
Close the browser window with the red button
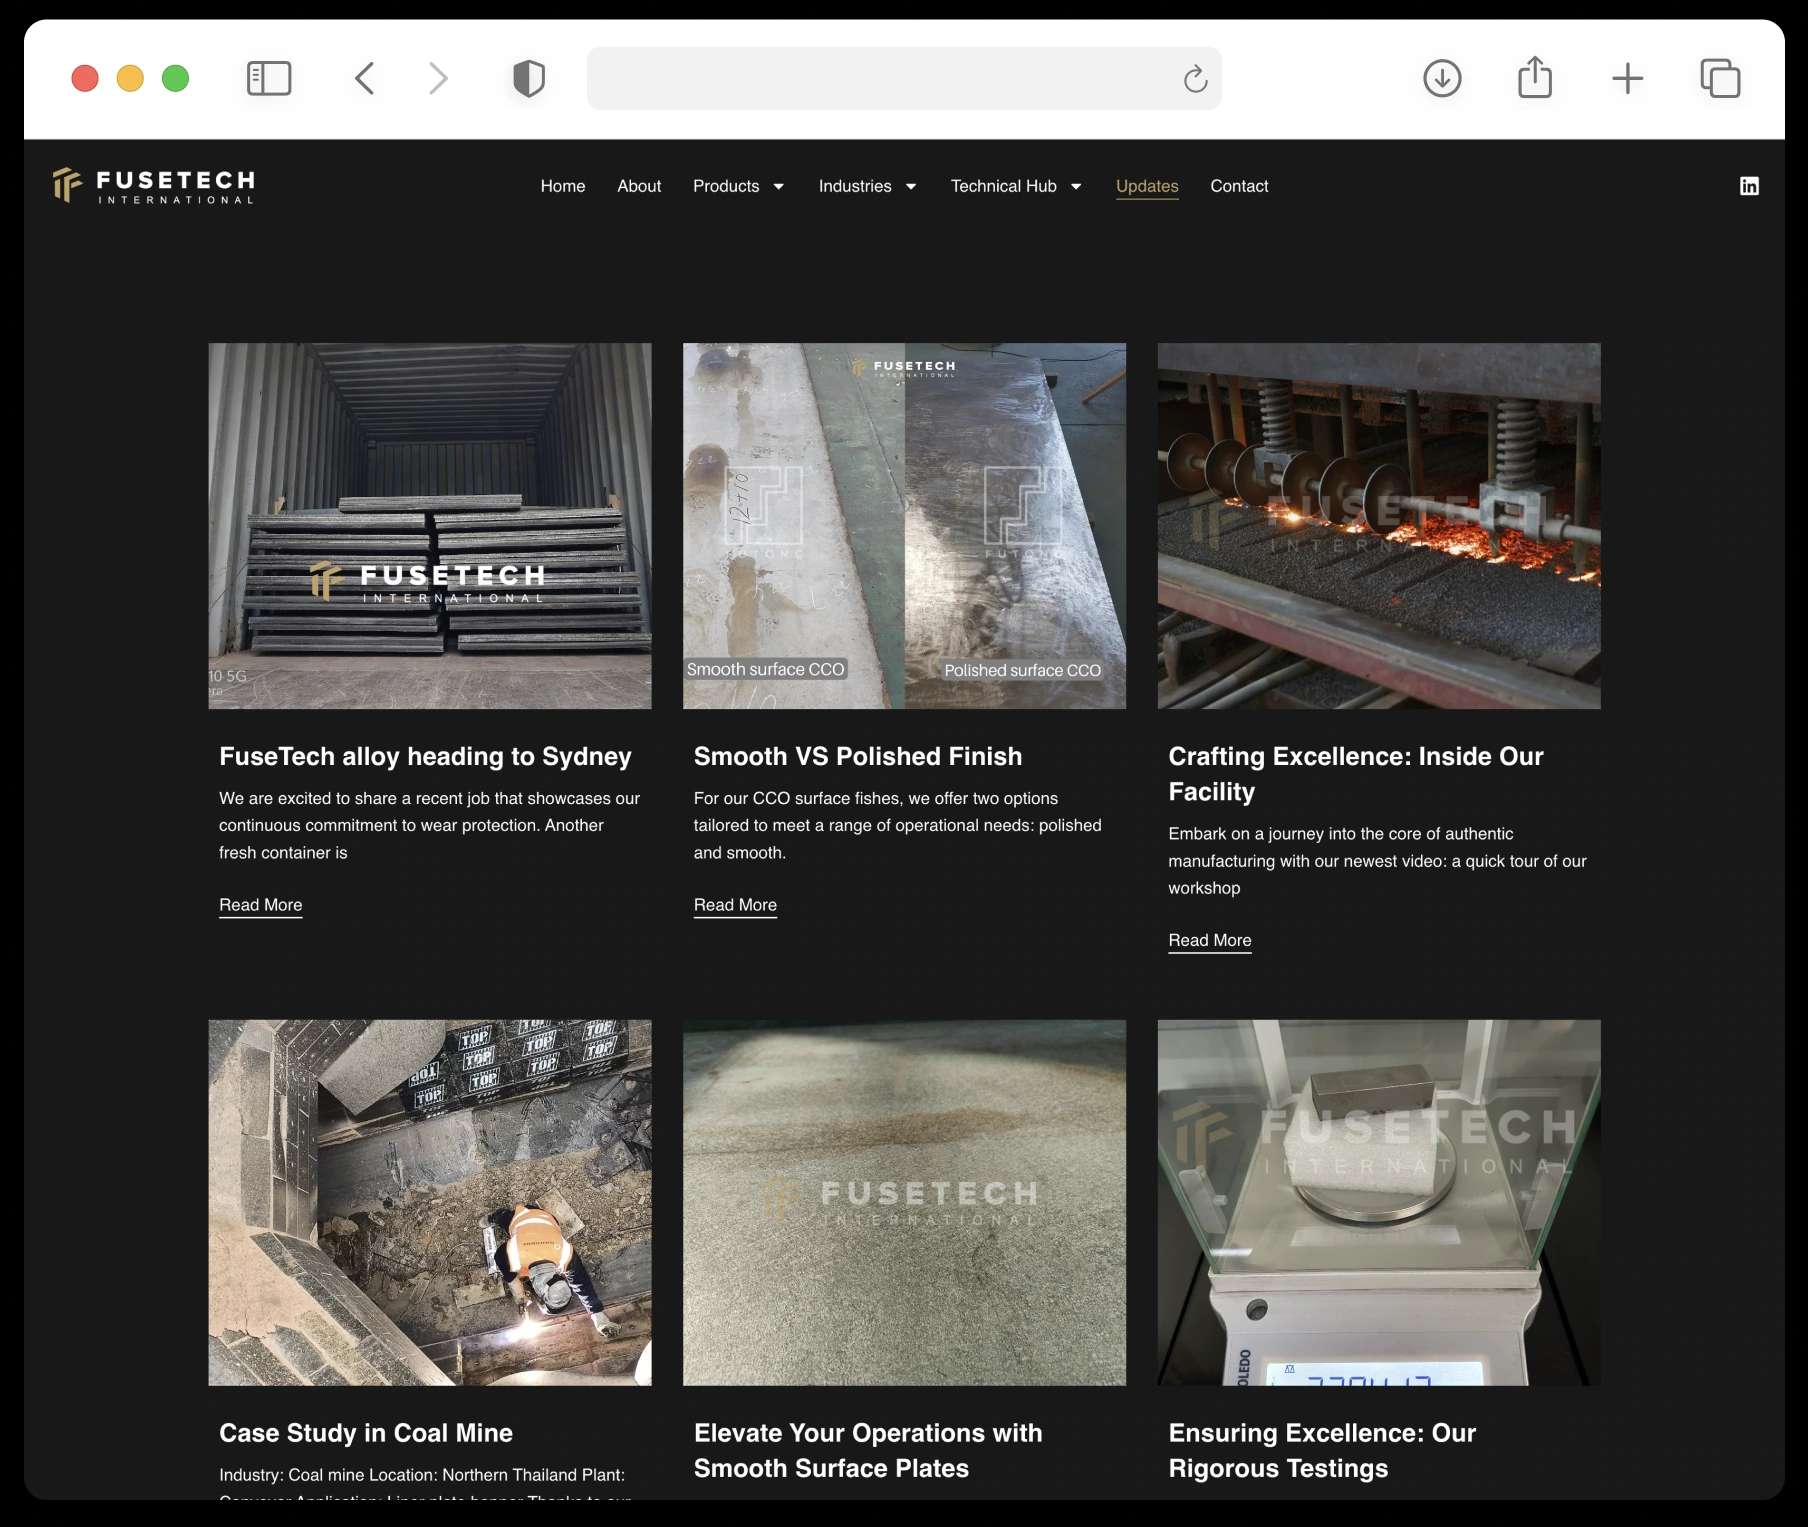(x=85, y=78)
